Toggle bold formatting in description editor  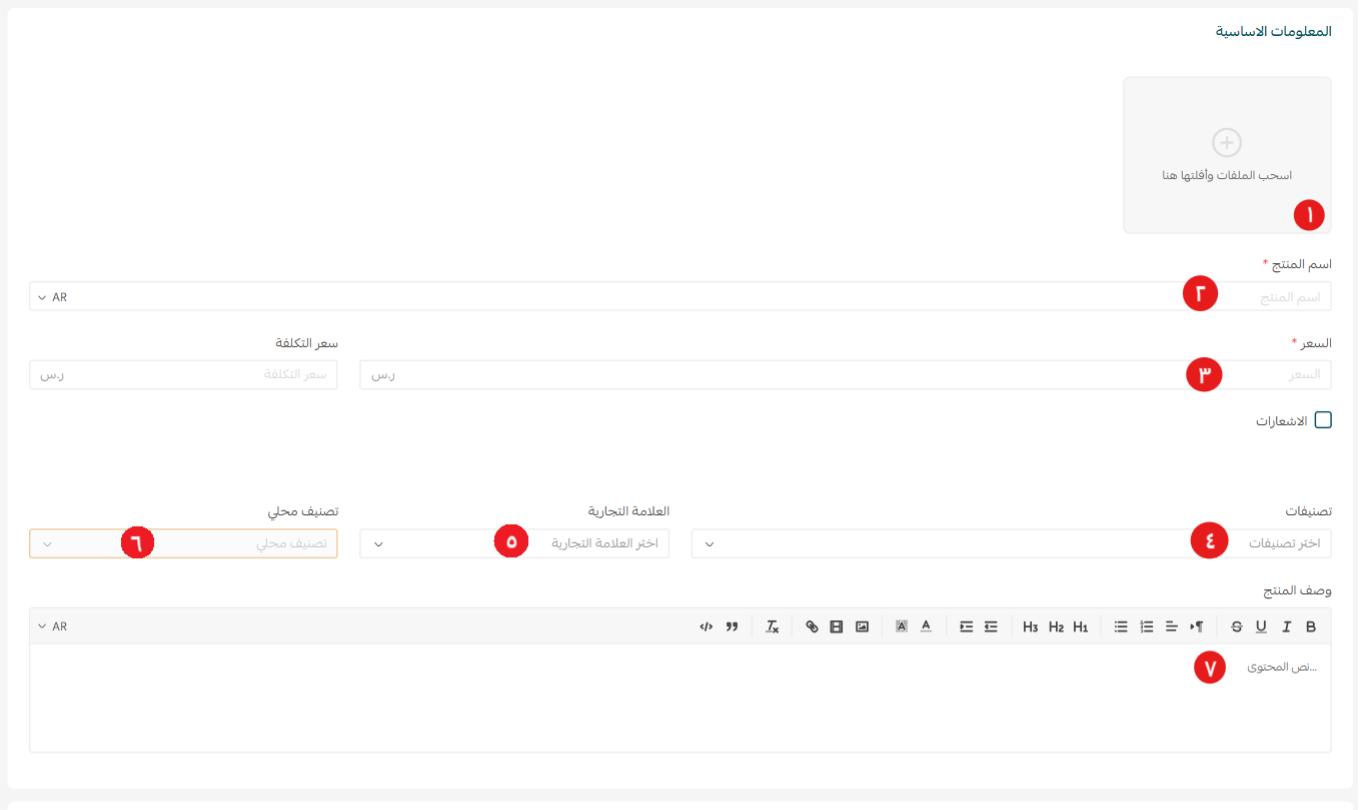click(x=1311, y=627)
